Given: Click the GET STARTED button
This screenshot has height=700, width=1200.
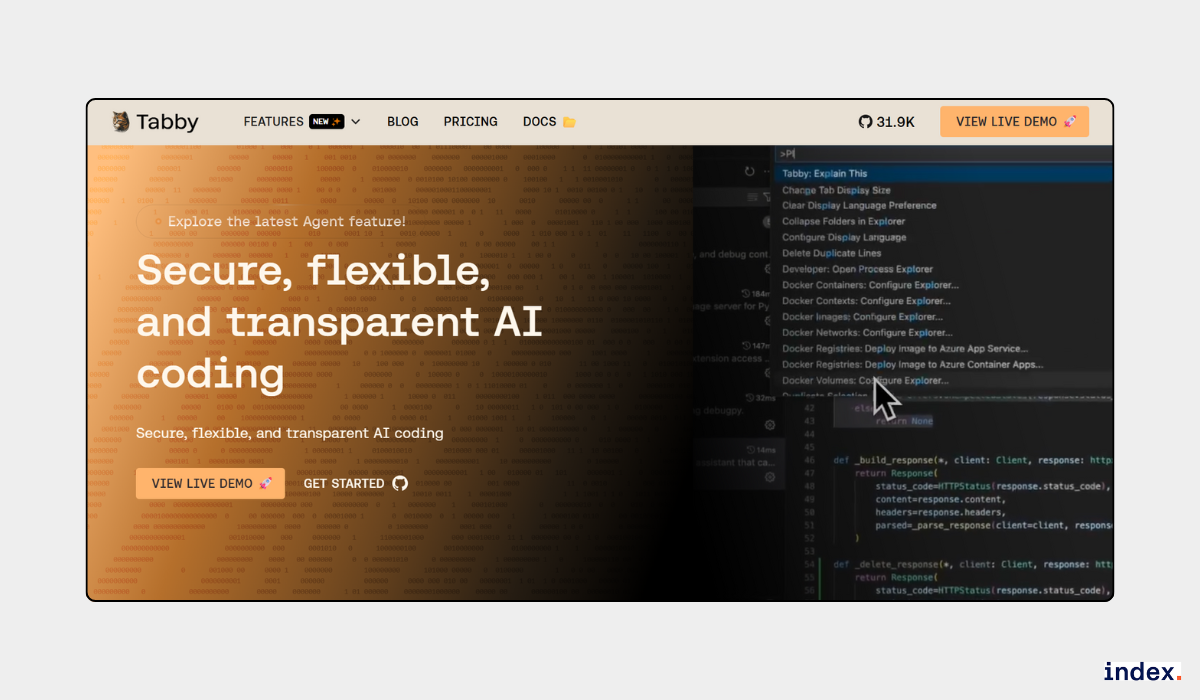Looking at the screenshot, I should [x=346, y=483].
